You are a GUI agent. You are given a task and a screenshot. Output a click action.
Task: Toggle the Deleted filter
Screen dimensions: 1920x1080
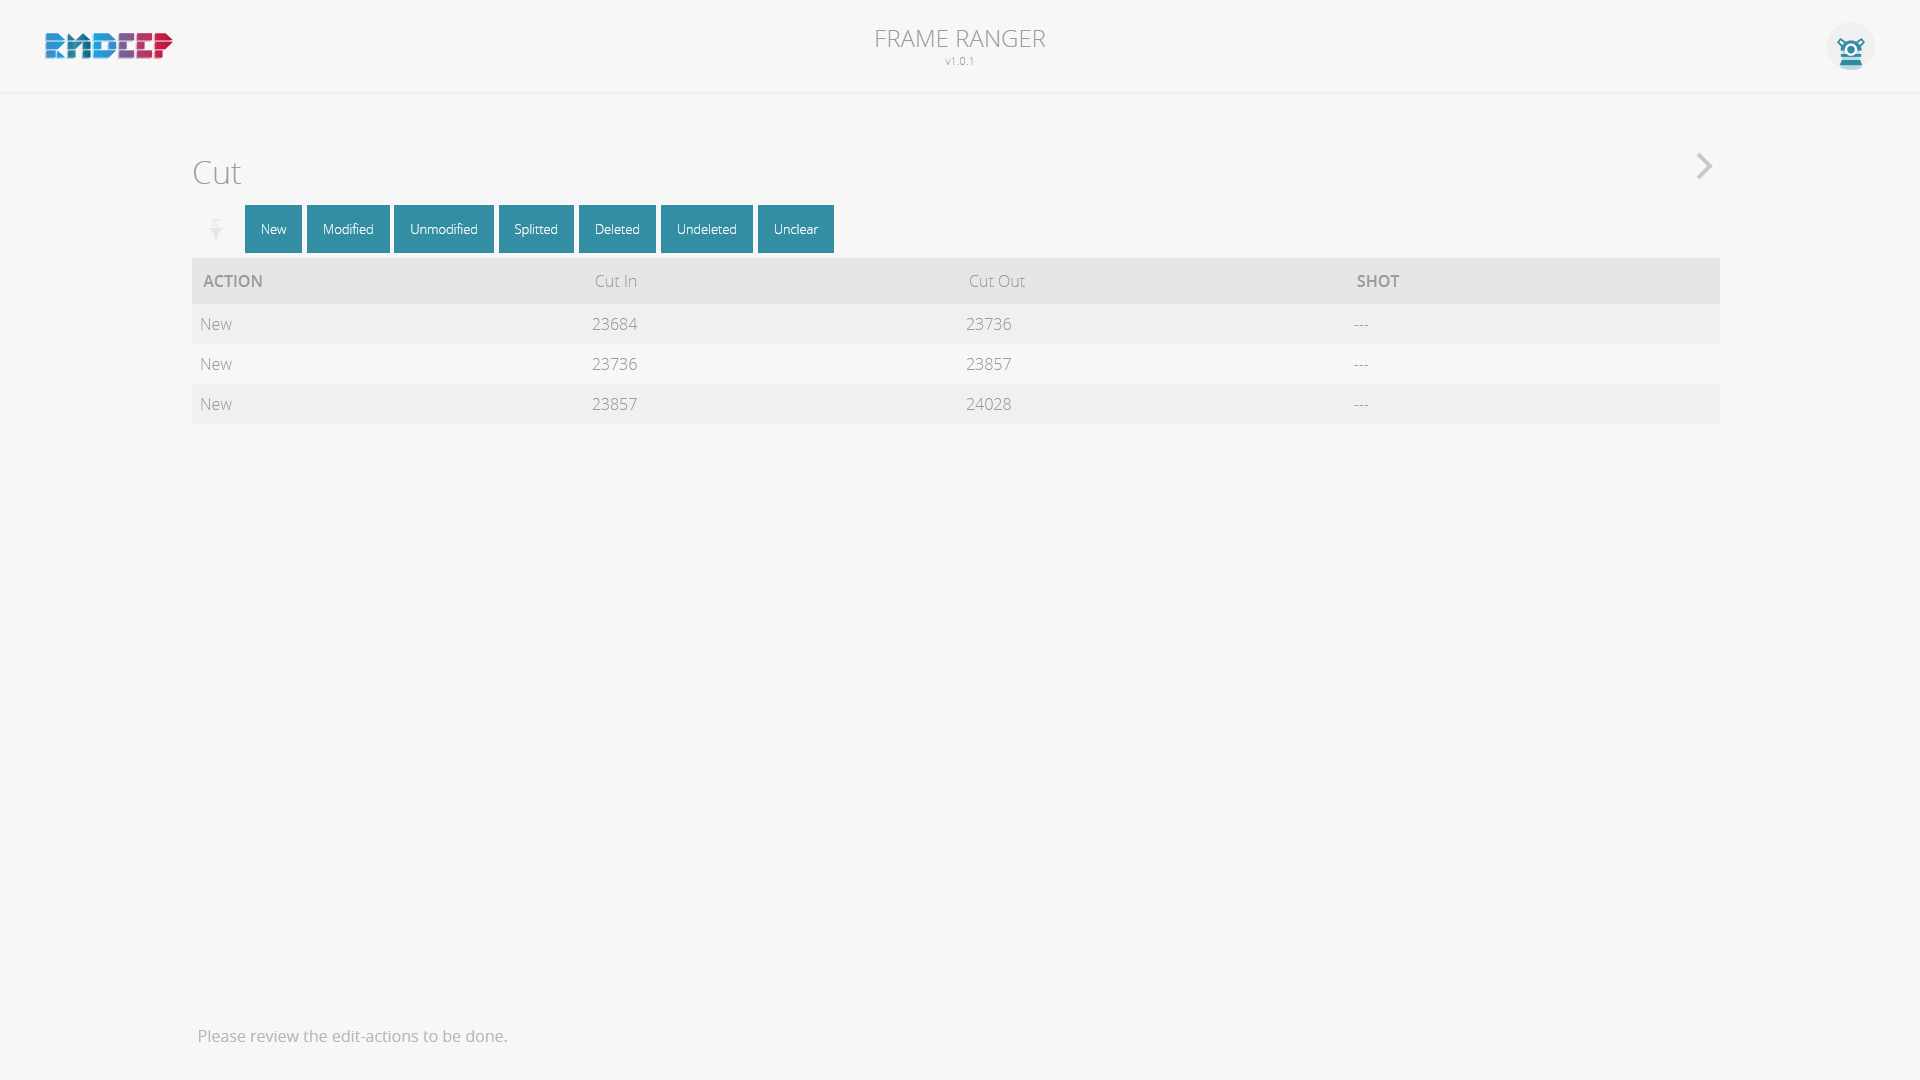pyautogui.click(x=617, y=229)
